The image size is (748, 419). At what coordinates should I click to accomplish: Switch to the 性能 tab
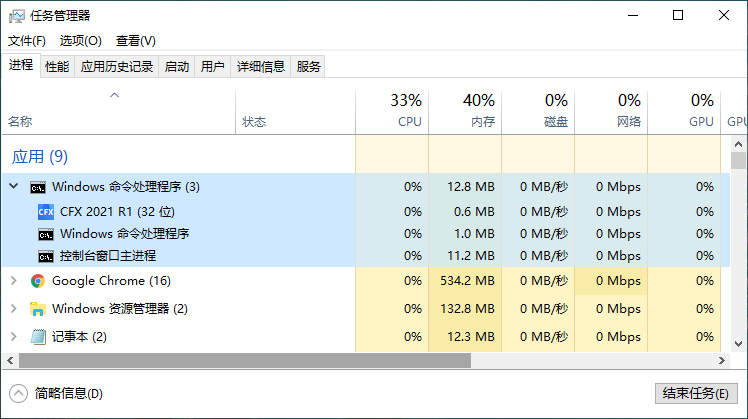tap(57, 66)
